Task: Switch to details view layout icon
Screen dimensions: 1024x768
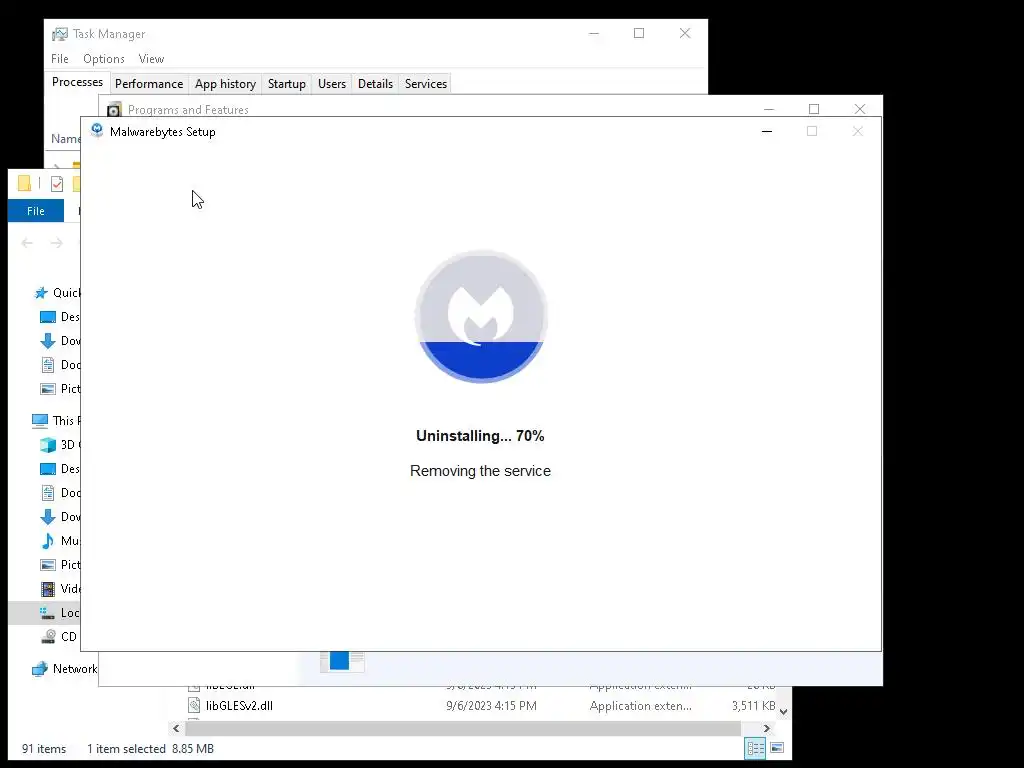Action: tap(756, 748)
